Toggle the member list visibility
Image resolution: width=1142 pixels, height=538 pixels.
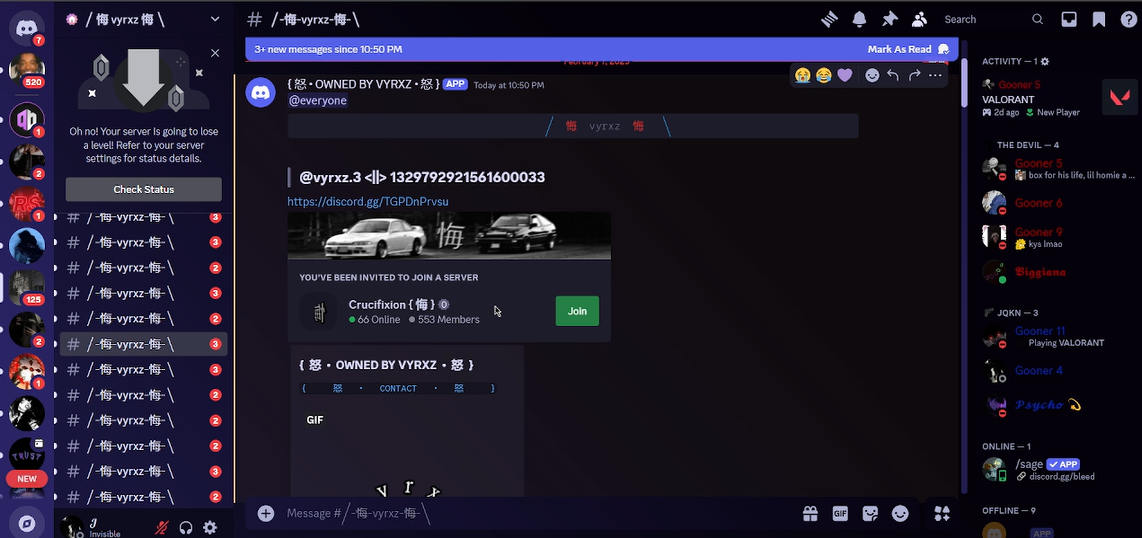coord(919,19)
